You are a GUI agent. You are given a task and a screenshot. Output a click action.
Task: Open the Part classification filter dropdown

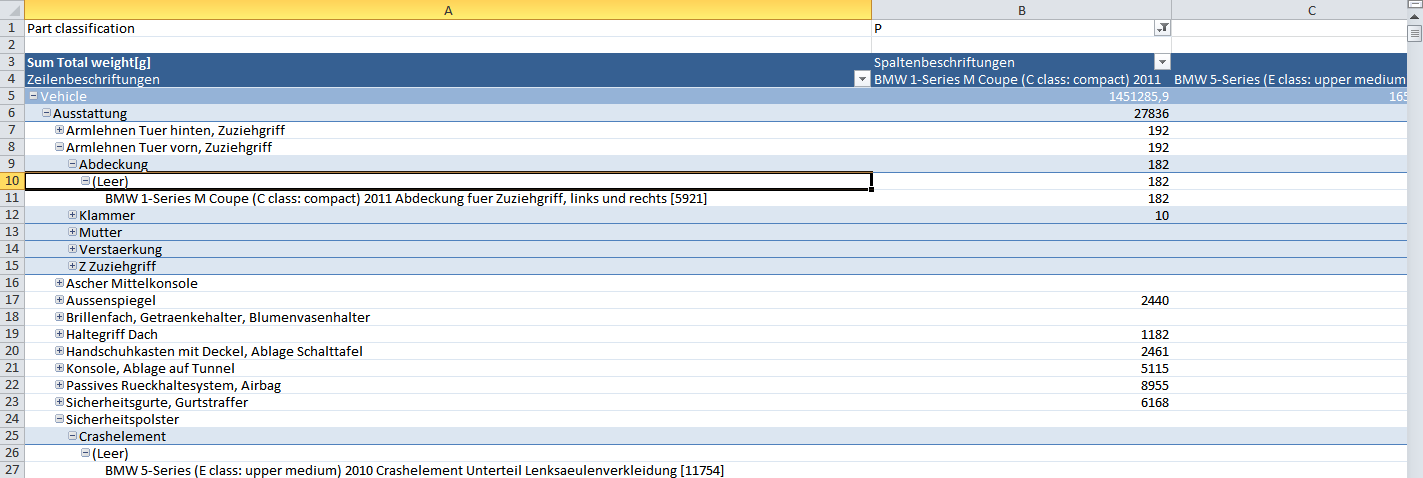pyautogui.click(x=1163, y=29)
